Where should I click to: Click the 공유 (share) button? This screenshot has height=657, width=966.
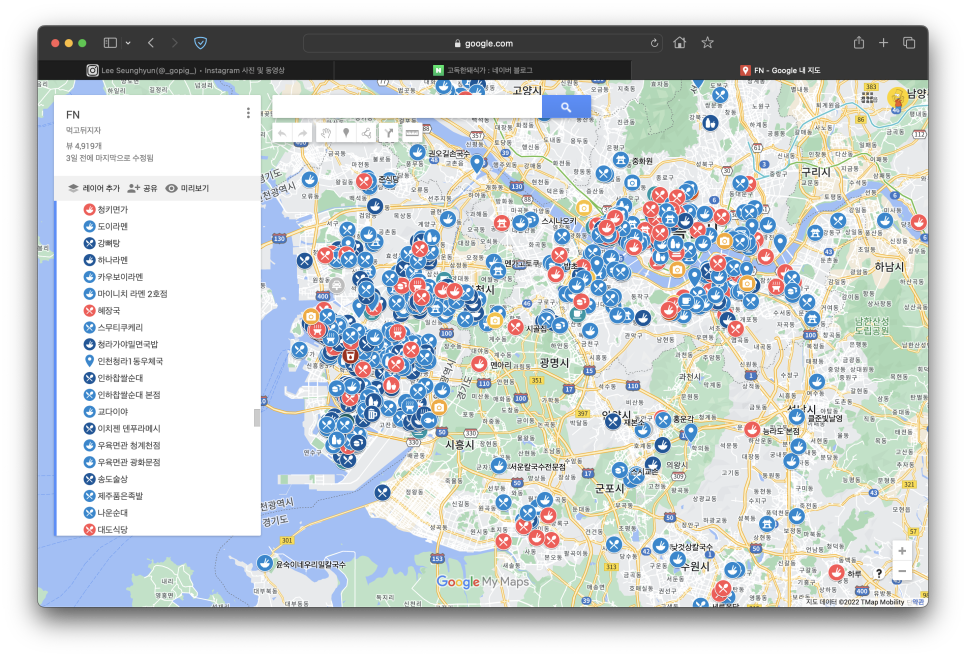point(142,188)
